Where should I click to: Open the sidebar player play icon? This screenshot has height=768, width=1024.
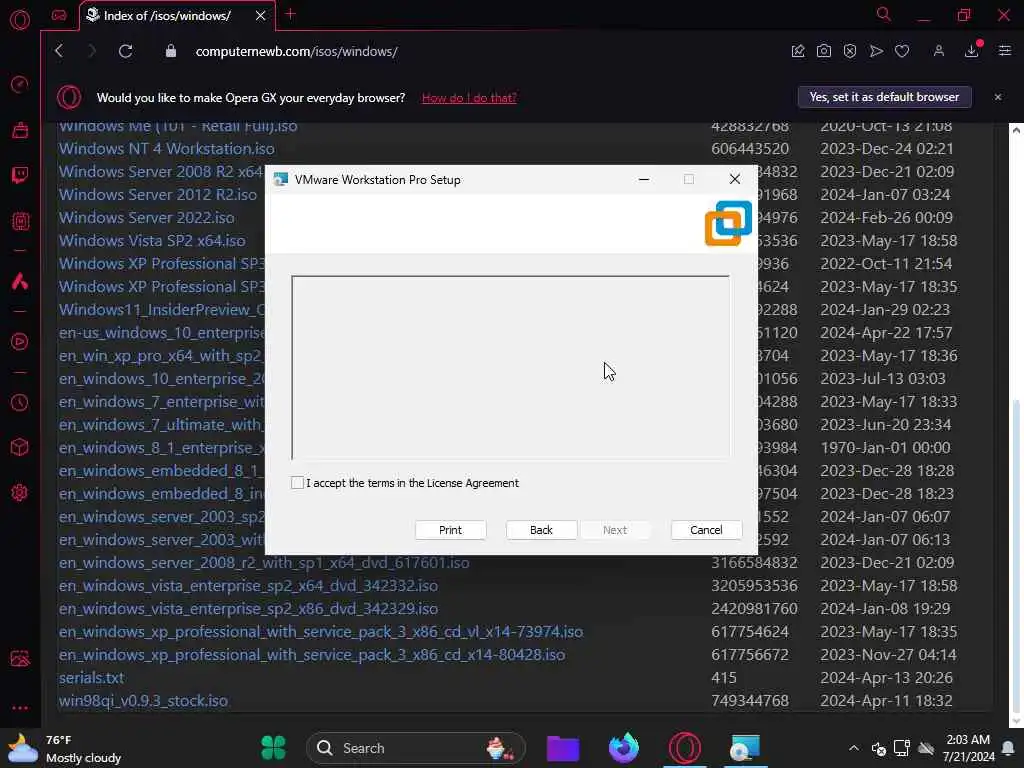[20, 342]
